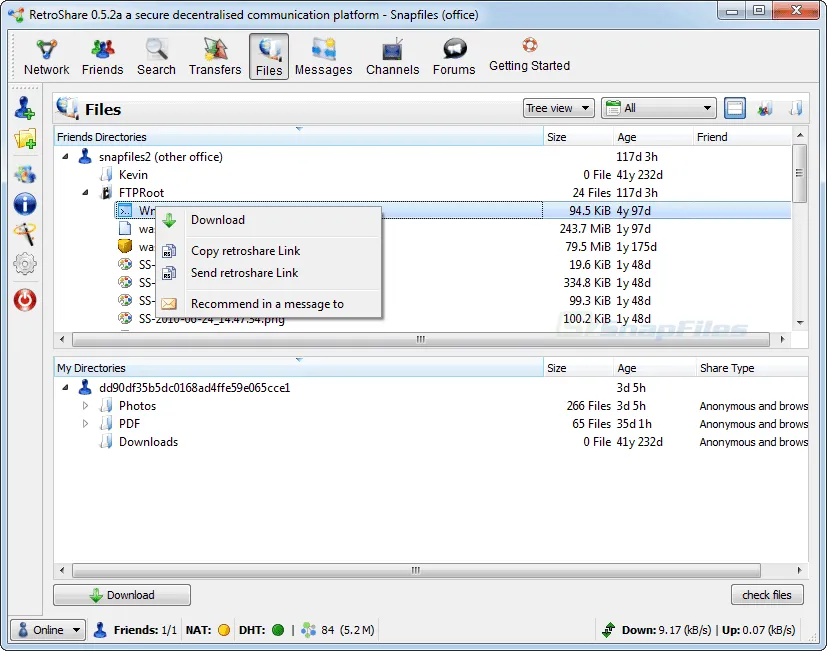Click the 65 Files size cell
This screenshot has height=651, width=827.
coord(591,424)
